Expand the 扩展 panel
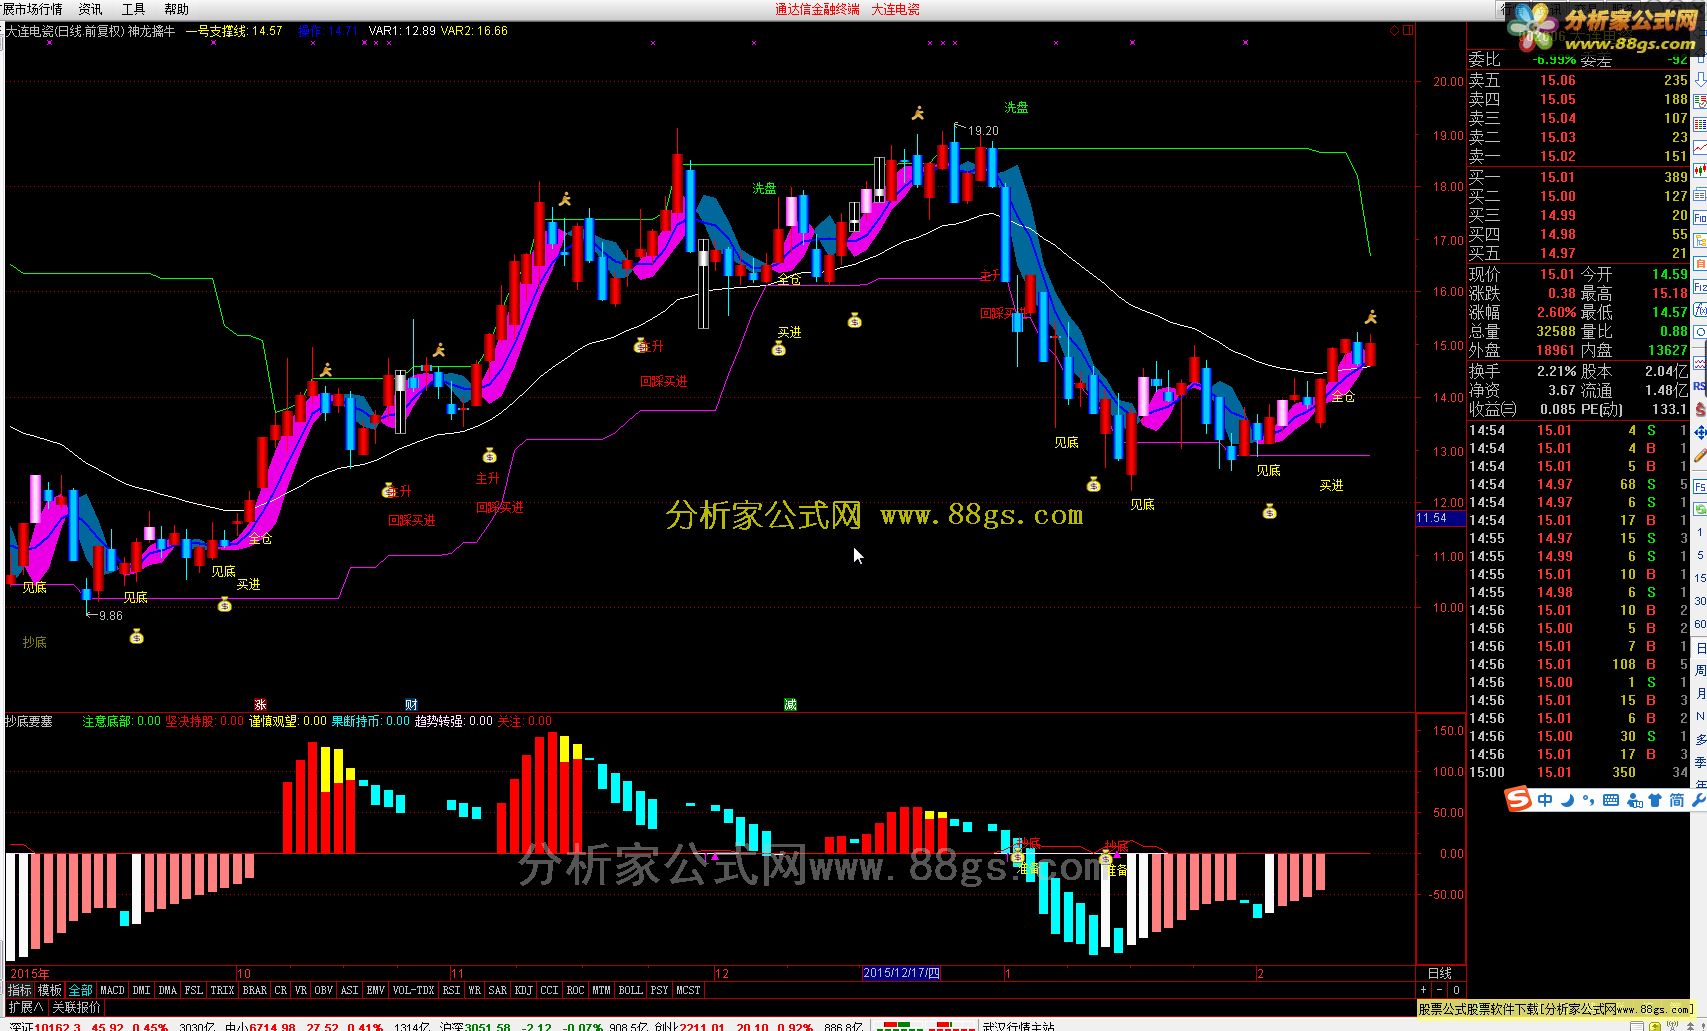This screenshot has width=1707, height=1031. tap(26, 1007)
